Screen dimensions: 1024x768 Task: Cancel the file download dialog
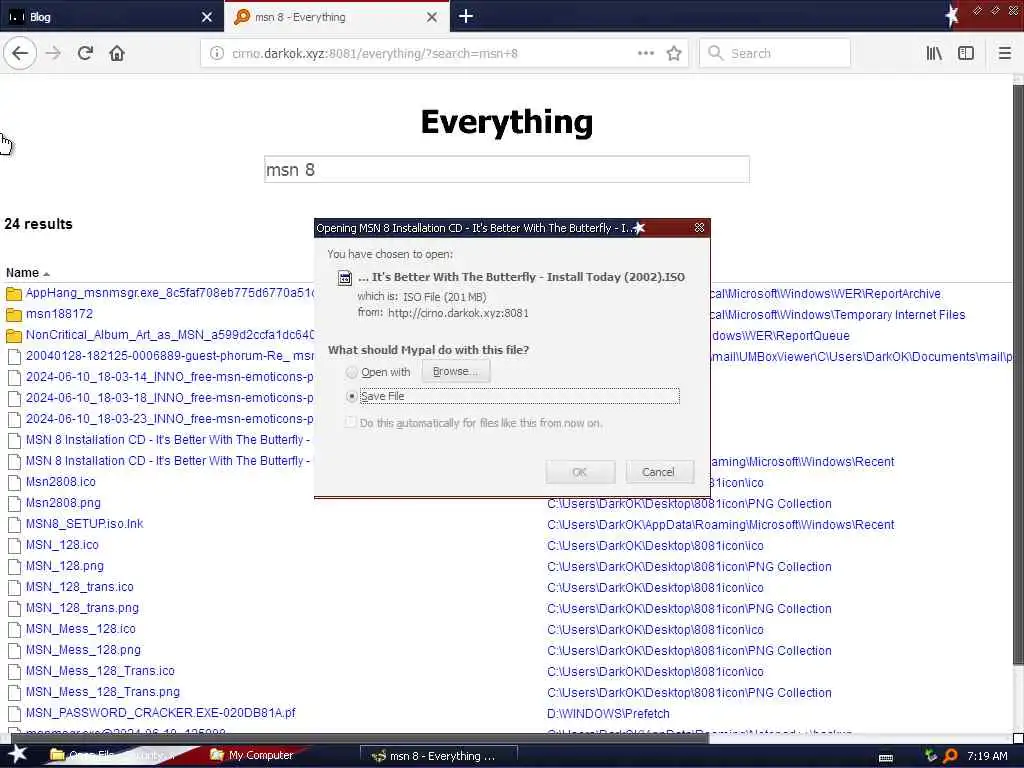click(x=659, y=472)
